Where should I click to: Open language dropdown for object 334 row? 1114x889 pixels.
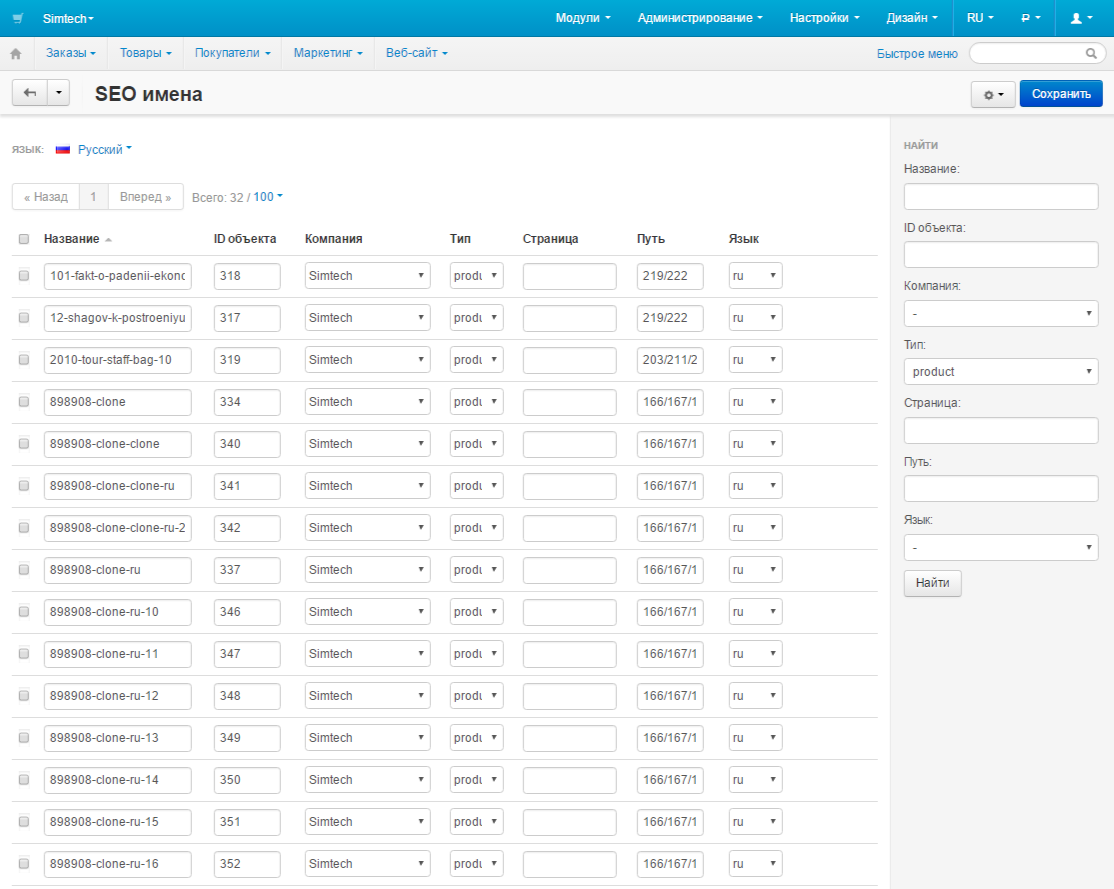pyautogui.click(x=755, y=402)
